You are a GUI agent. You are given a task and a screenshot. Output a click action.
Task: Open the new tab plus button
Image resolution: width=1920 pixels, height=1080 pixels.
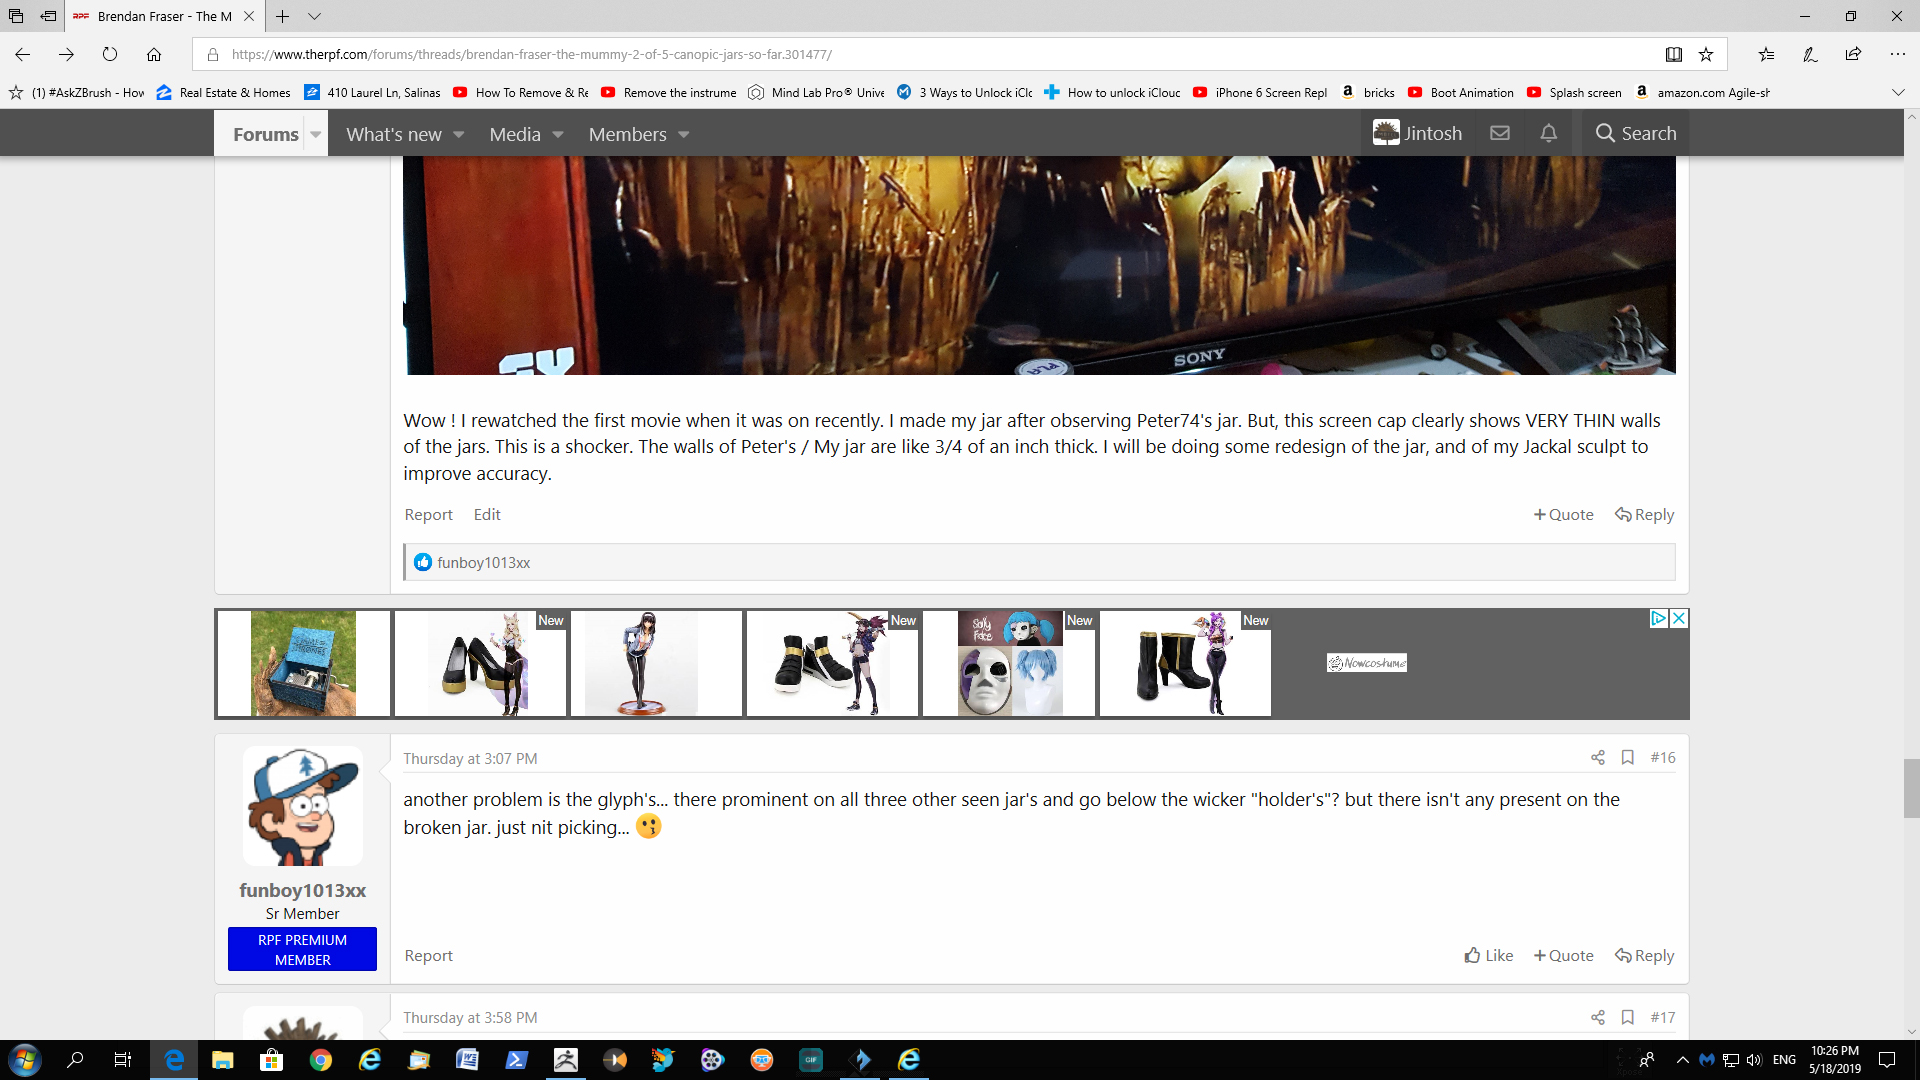[x=283, y=16]
